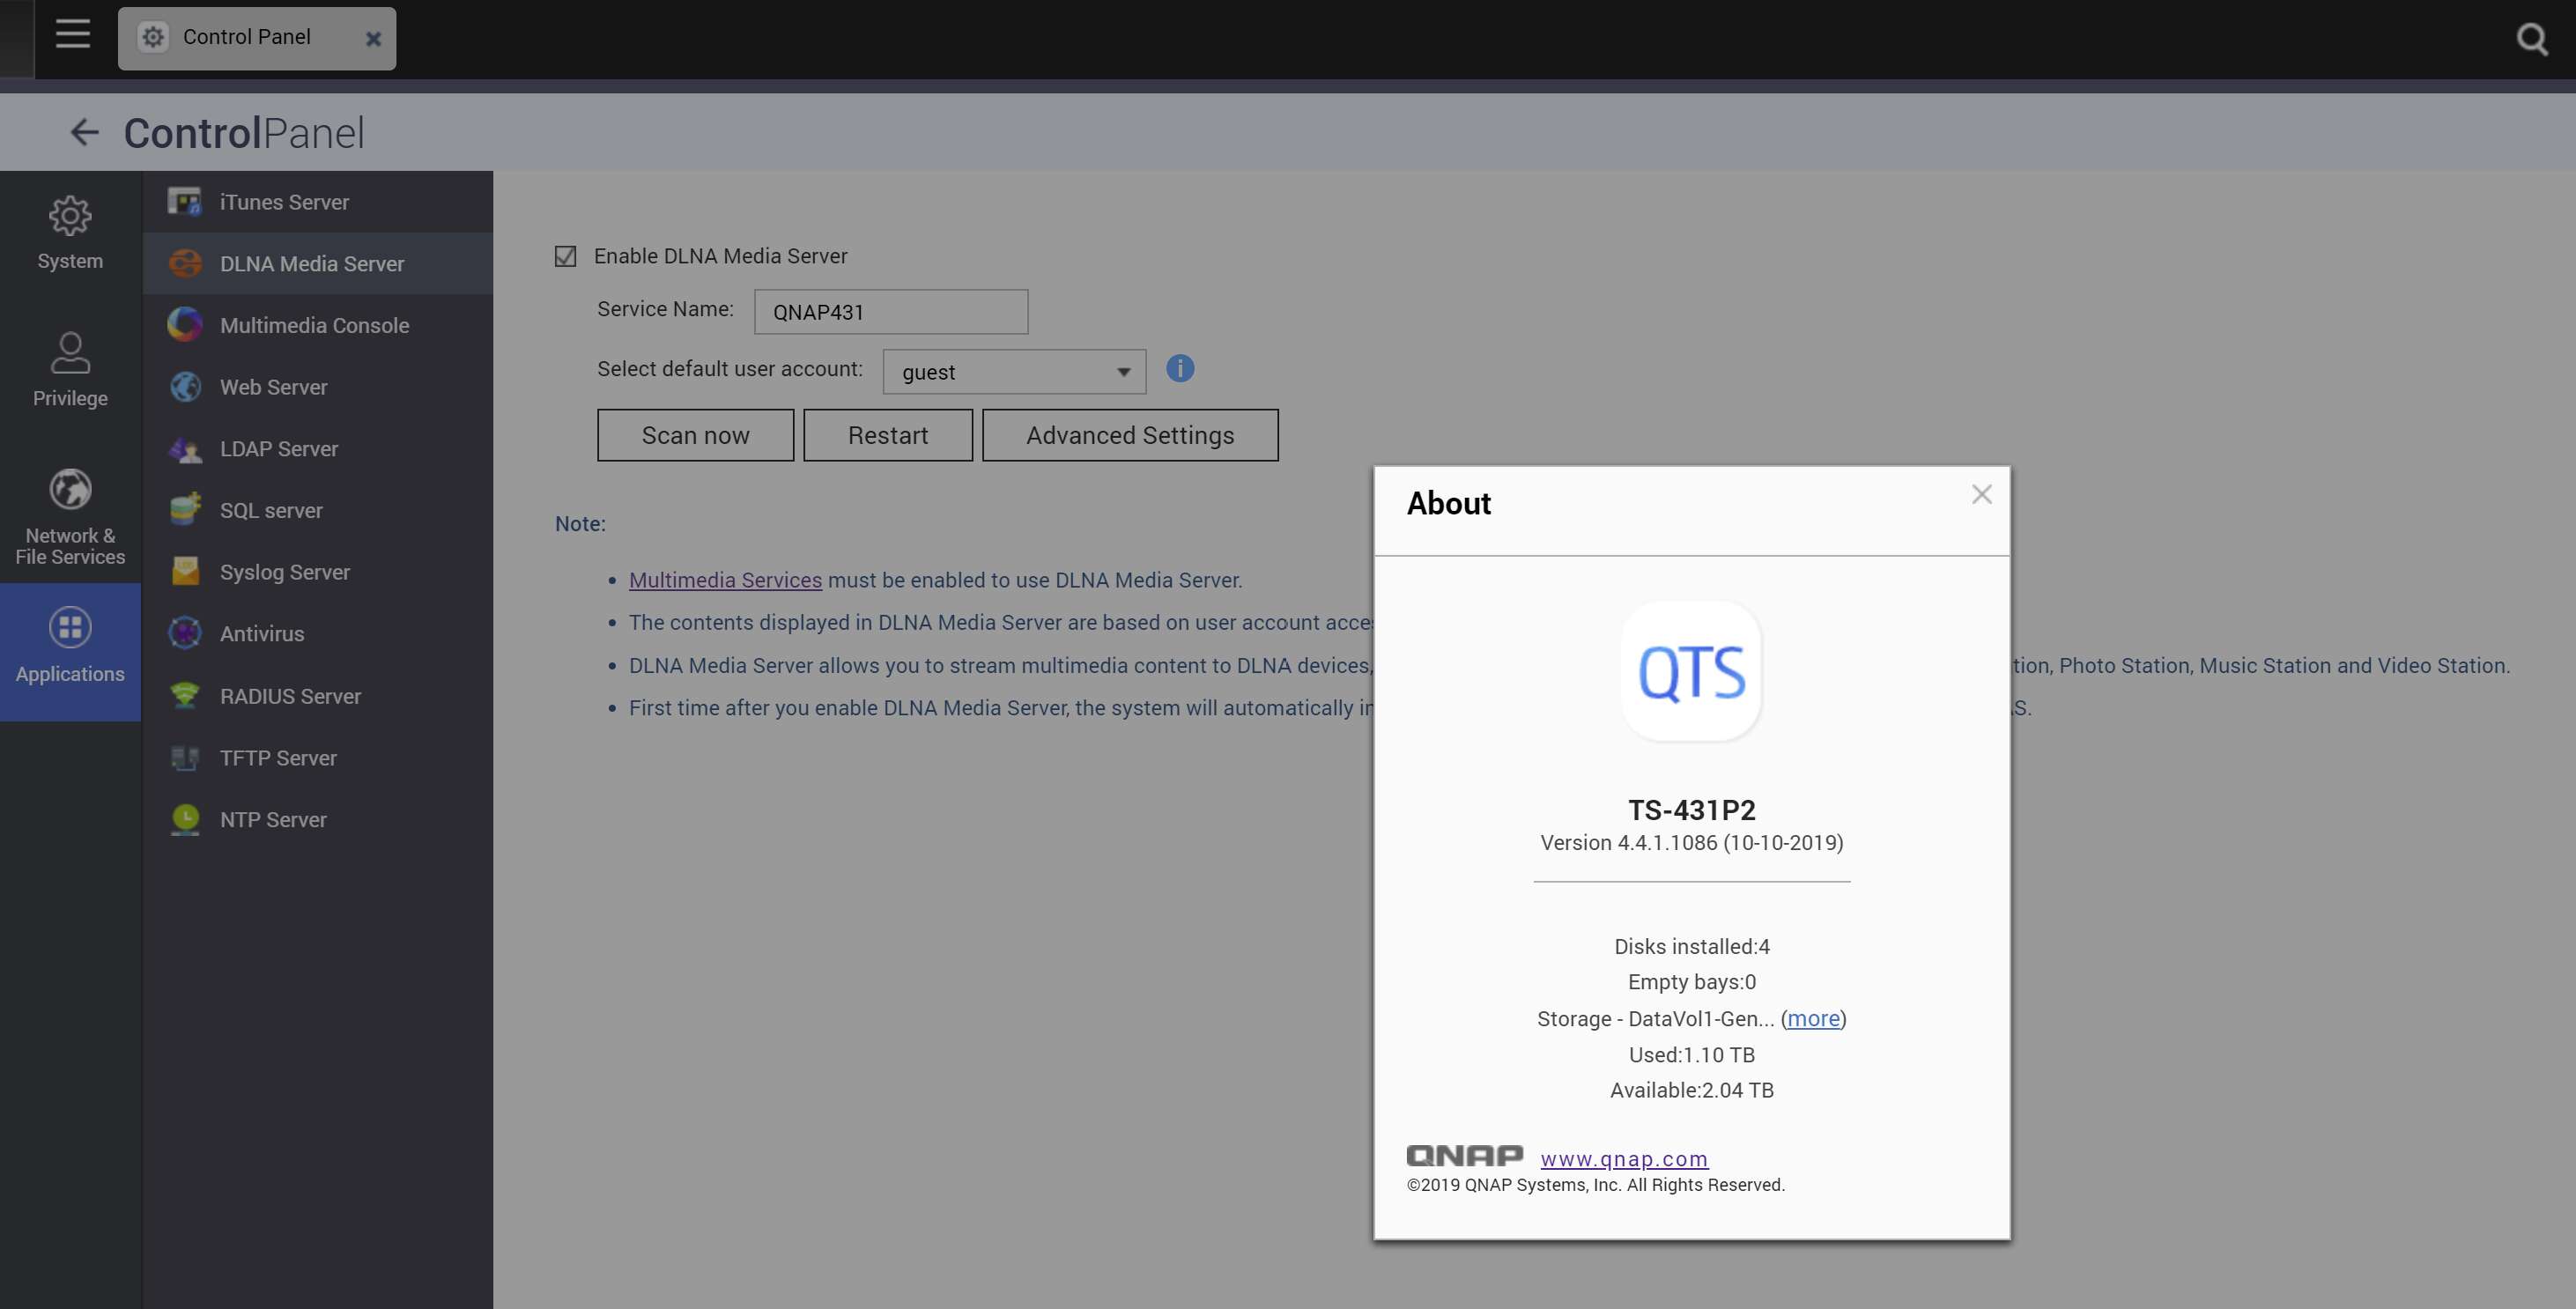Expand default user account dropdown
Image resolution: width=2576 pixels, height=1309 pixels.
[1014, 372]
